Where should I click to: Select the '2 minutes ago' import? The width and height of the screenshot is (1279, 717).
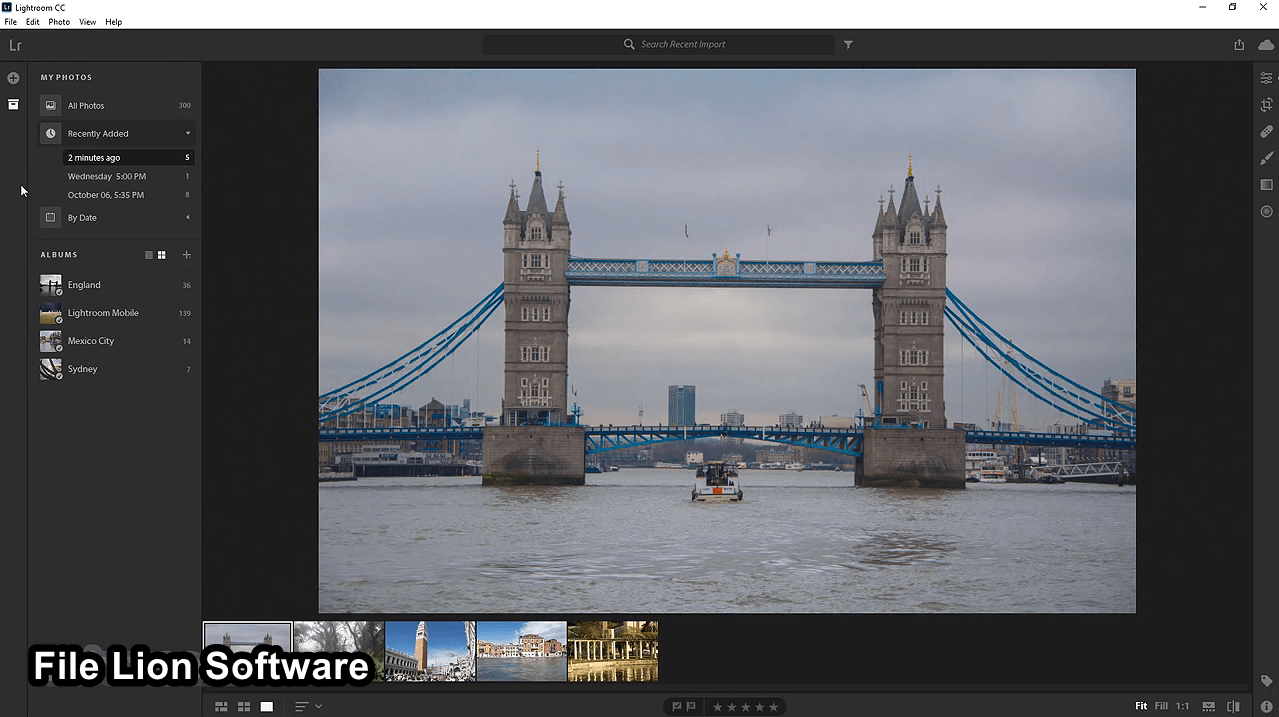click(128, 157)
